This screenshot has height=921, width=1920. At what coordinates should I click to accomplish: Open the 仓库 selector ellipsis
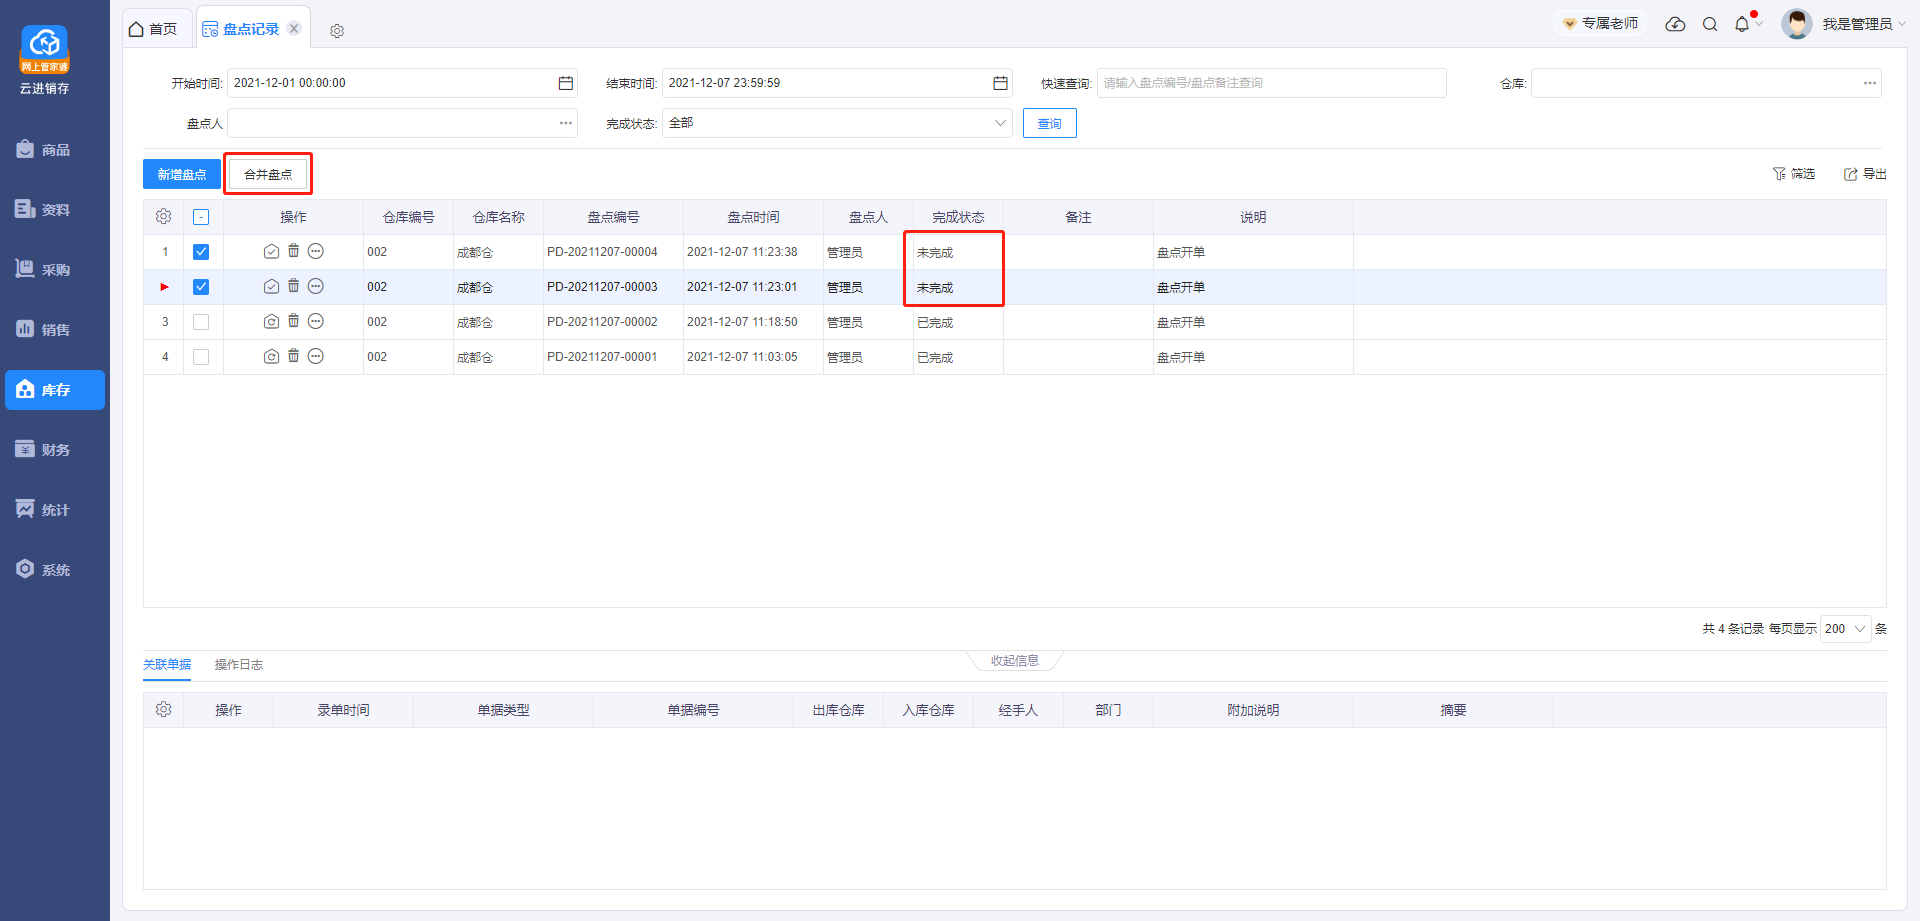[x=1870, y=83]
